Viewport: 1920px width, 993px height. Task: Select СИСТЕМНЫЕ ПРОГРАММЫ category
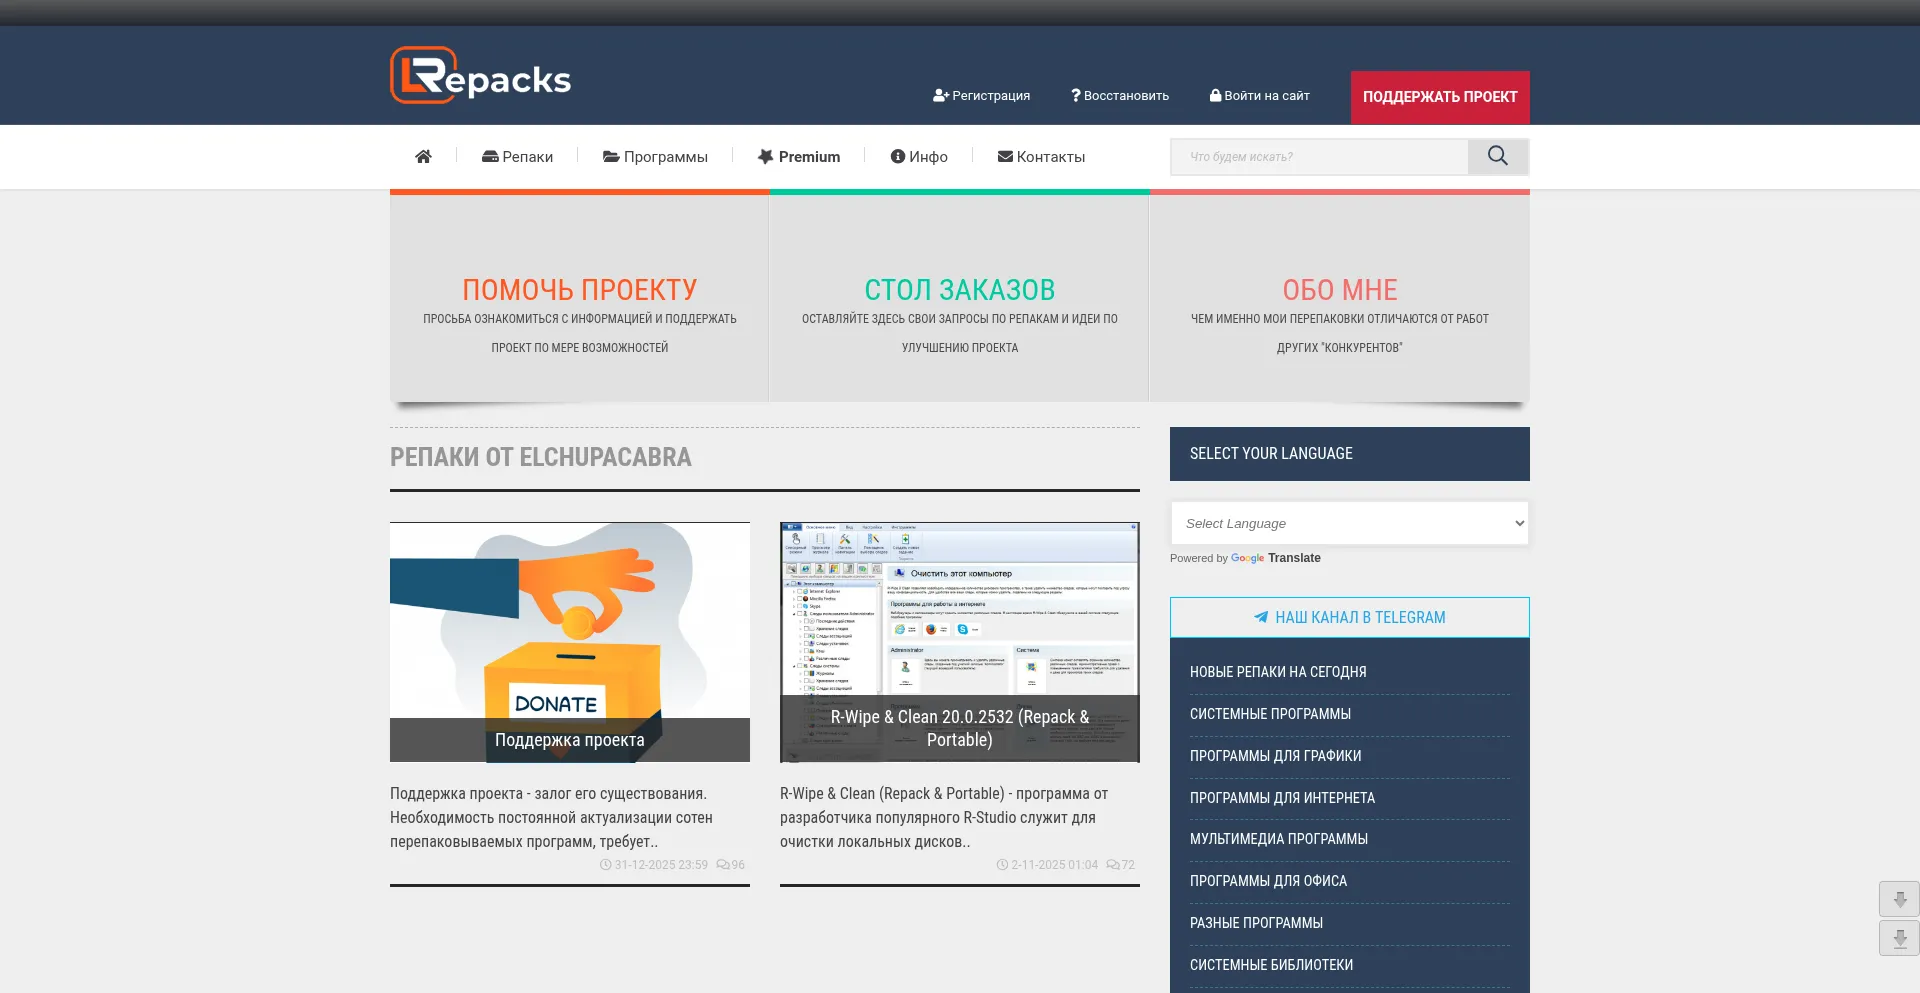coord(1270,714)
